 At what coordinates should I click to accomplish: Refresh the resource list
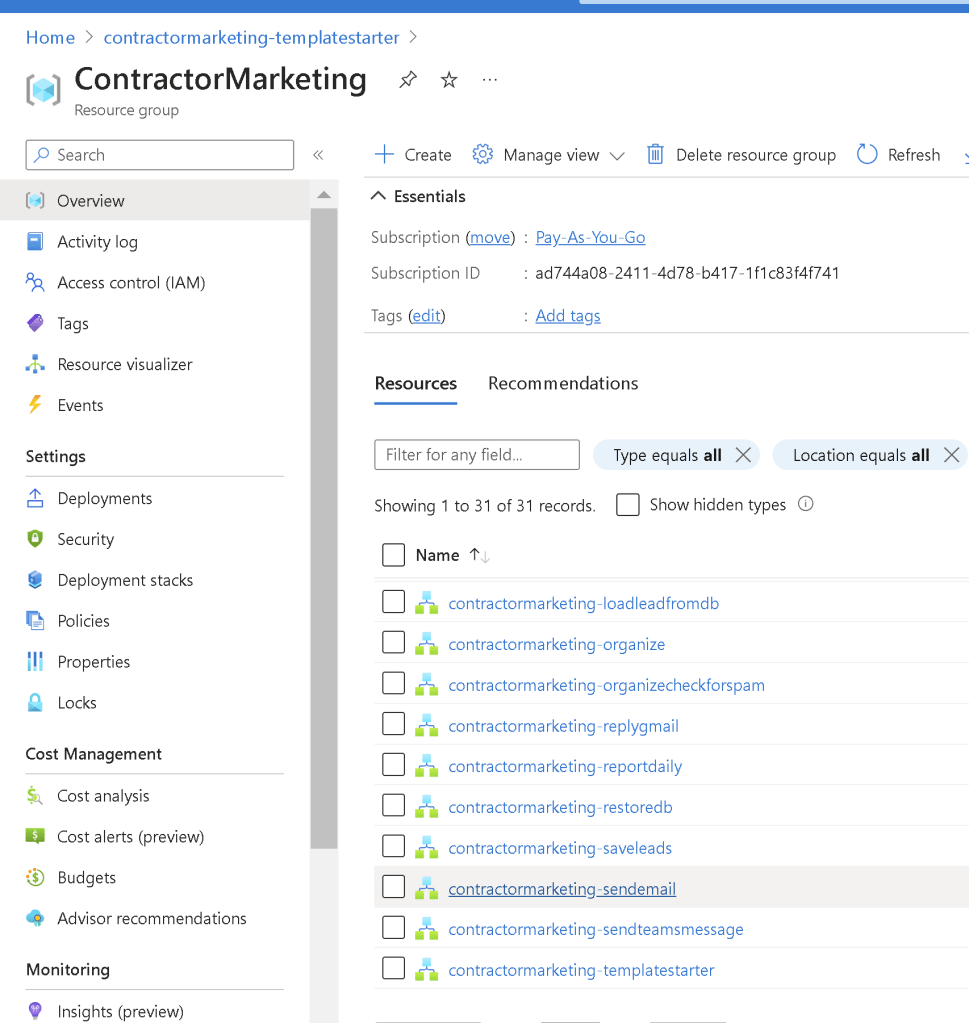click(899, 155)
